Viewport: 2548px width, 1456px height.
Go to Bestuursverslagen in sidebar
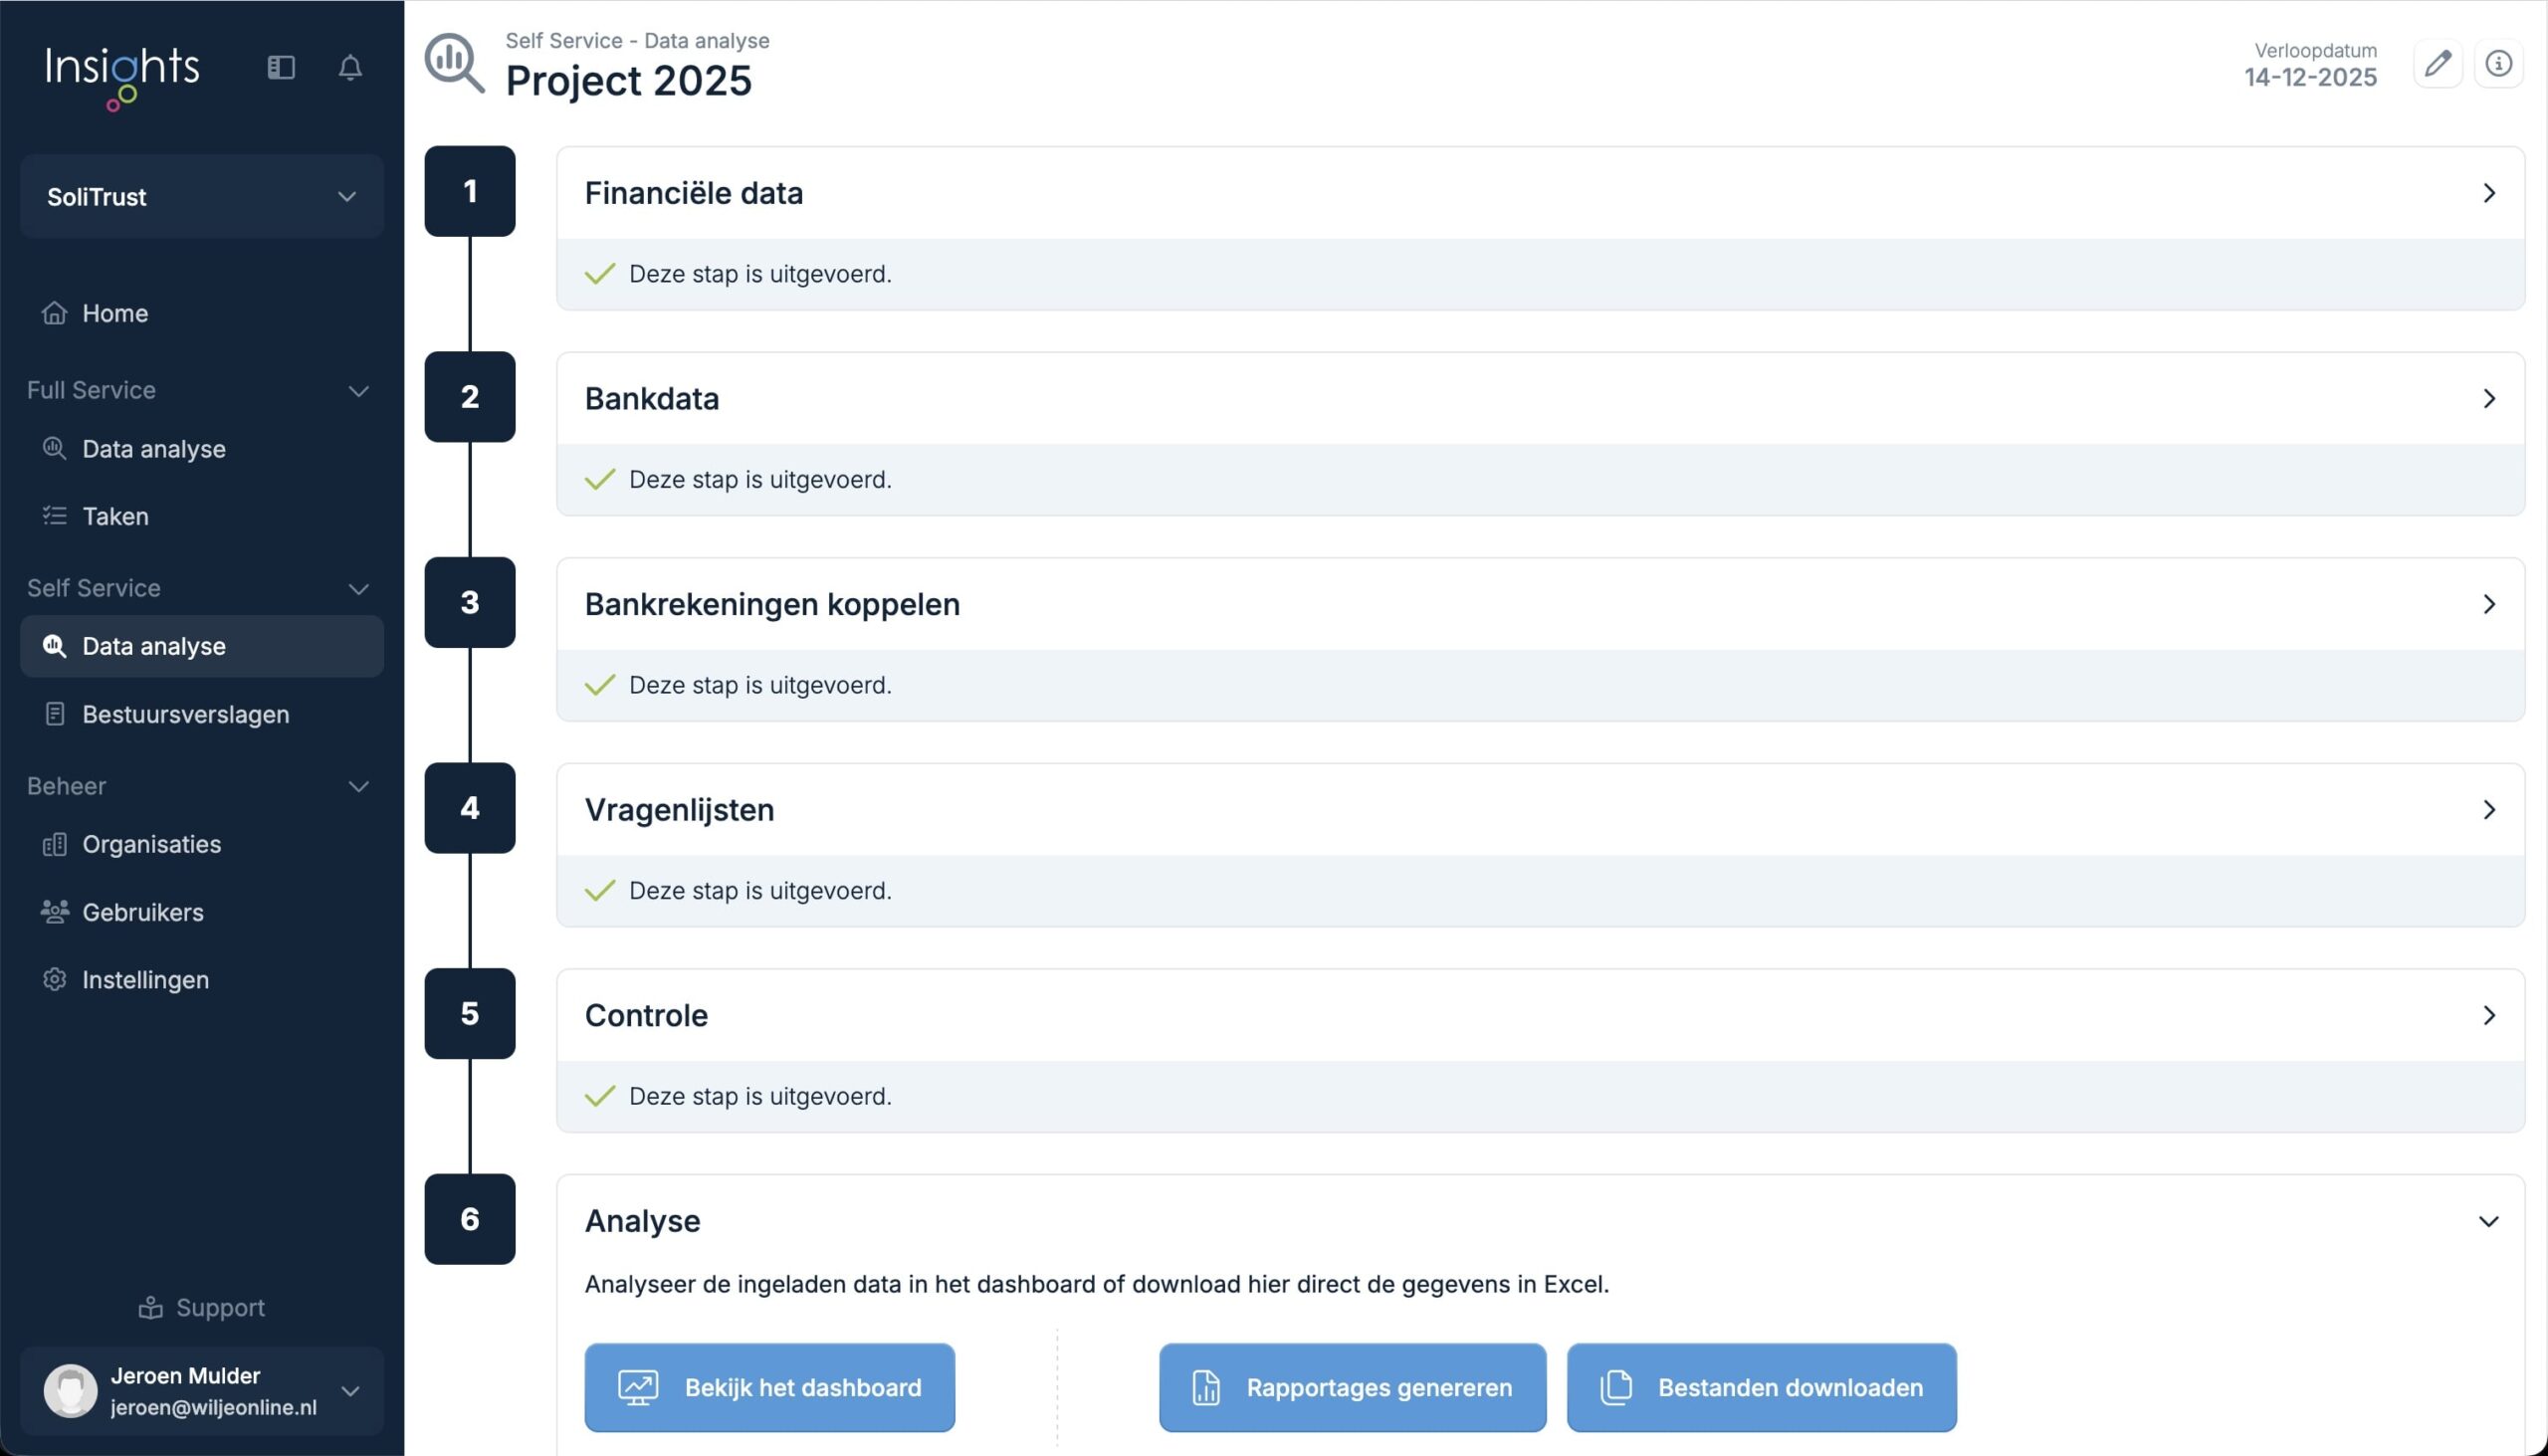185,714
